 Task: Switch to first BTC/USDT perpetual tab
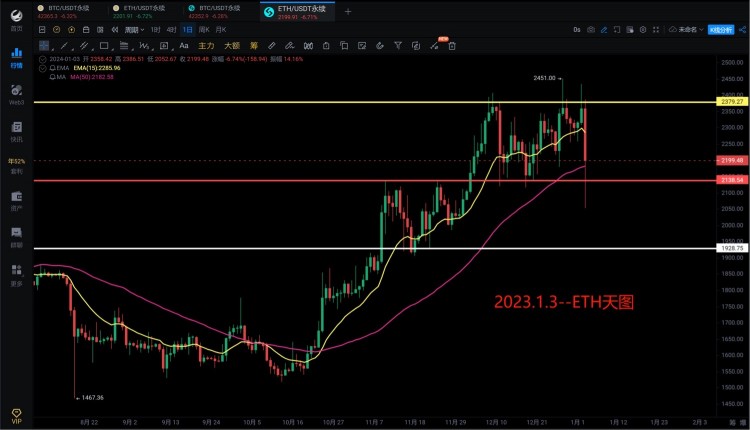[64, 11]
